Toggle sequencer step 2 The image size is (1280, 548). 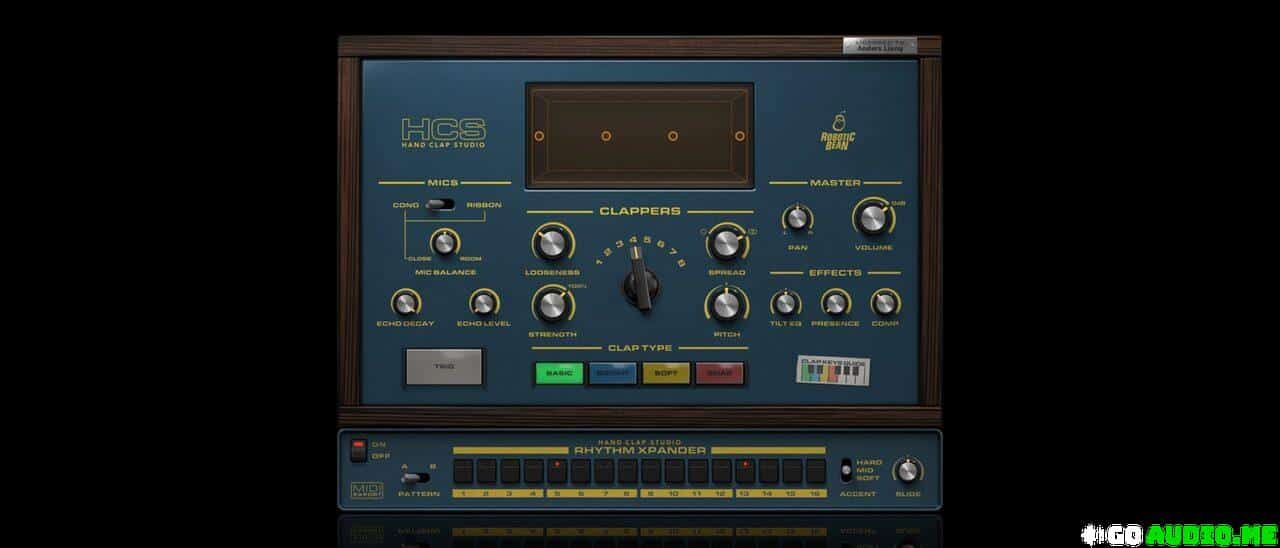tap(487, 470)
